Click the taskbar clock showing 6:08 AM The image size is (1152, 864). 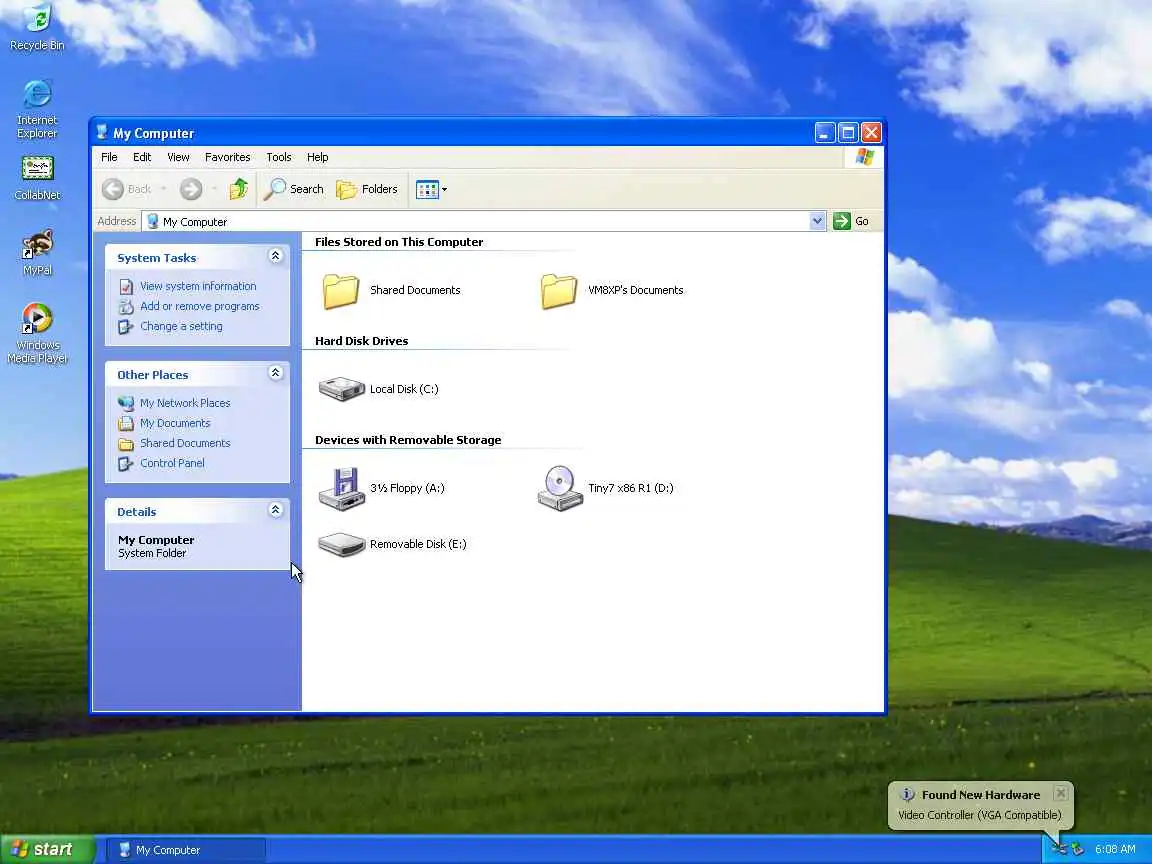(1115, 849)
